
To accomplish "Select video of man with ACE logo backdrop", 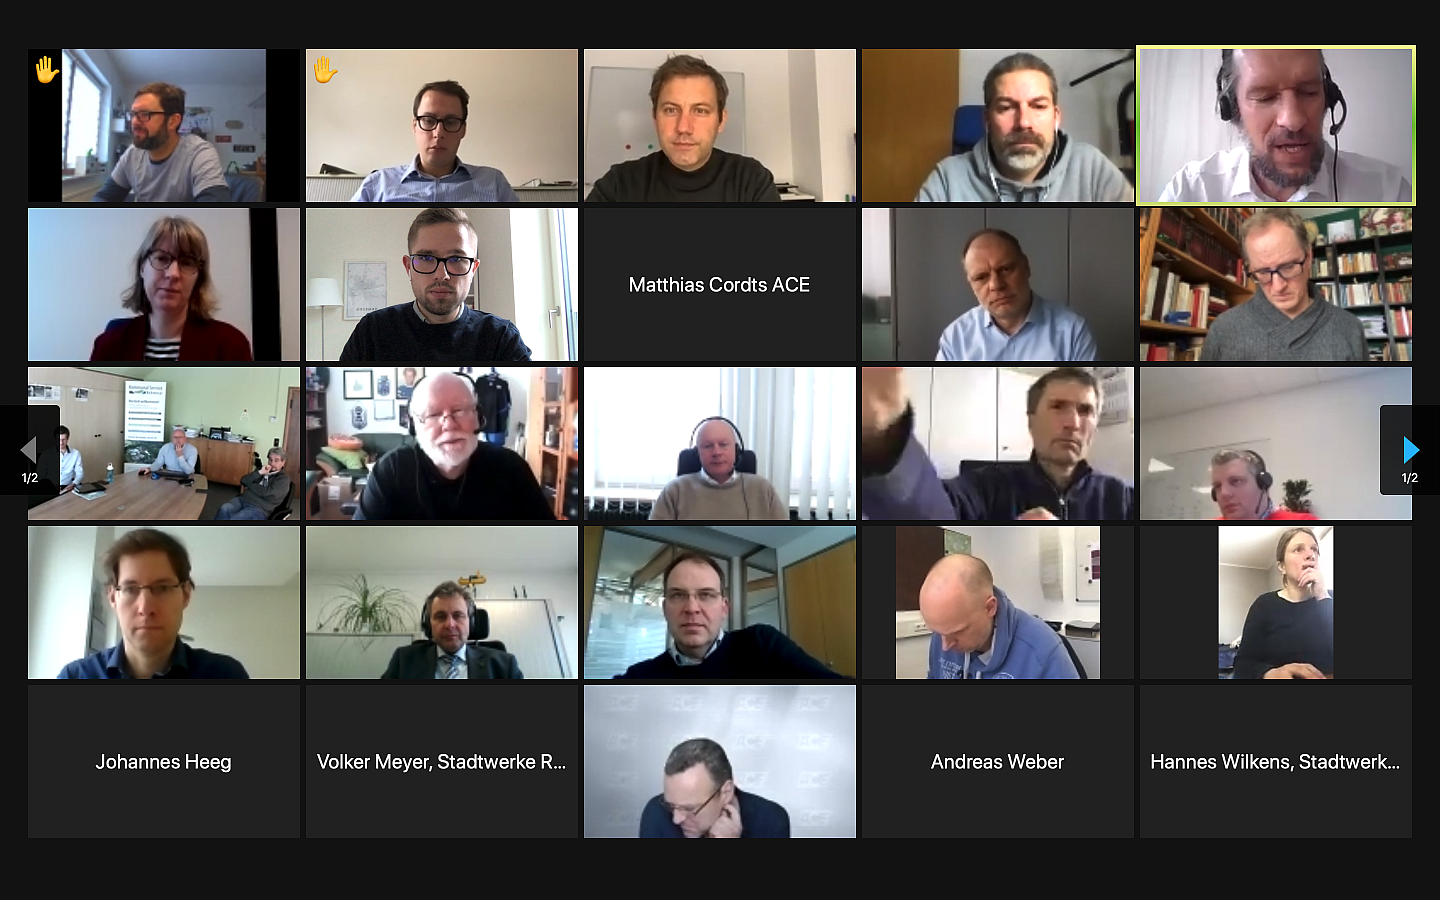I will [x=720, y=762].
